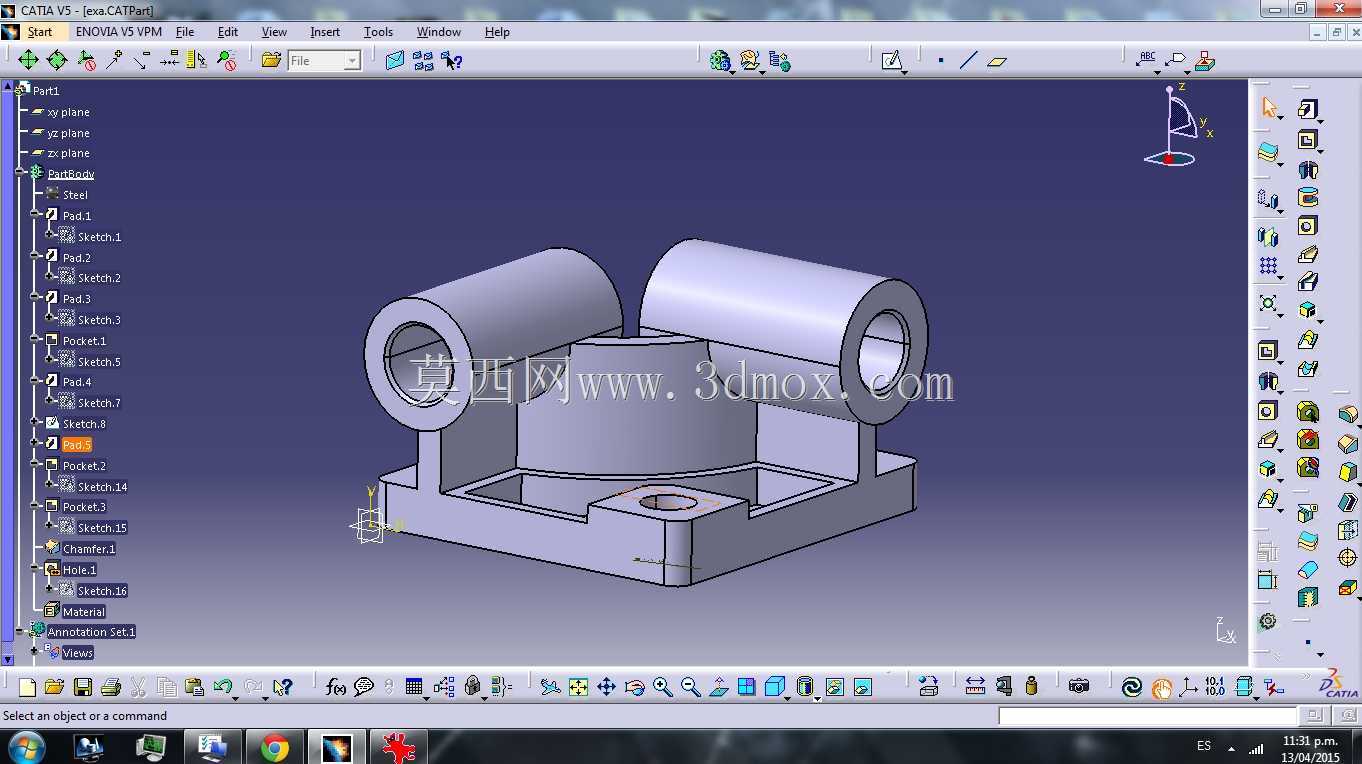Click the Plane tool icon in top toolbar
The image size is (1362, 764).
tap(996, 61)
